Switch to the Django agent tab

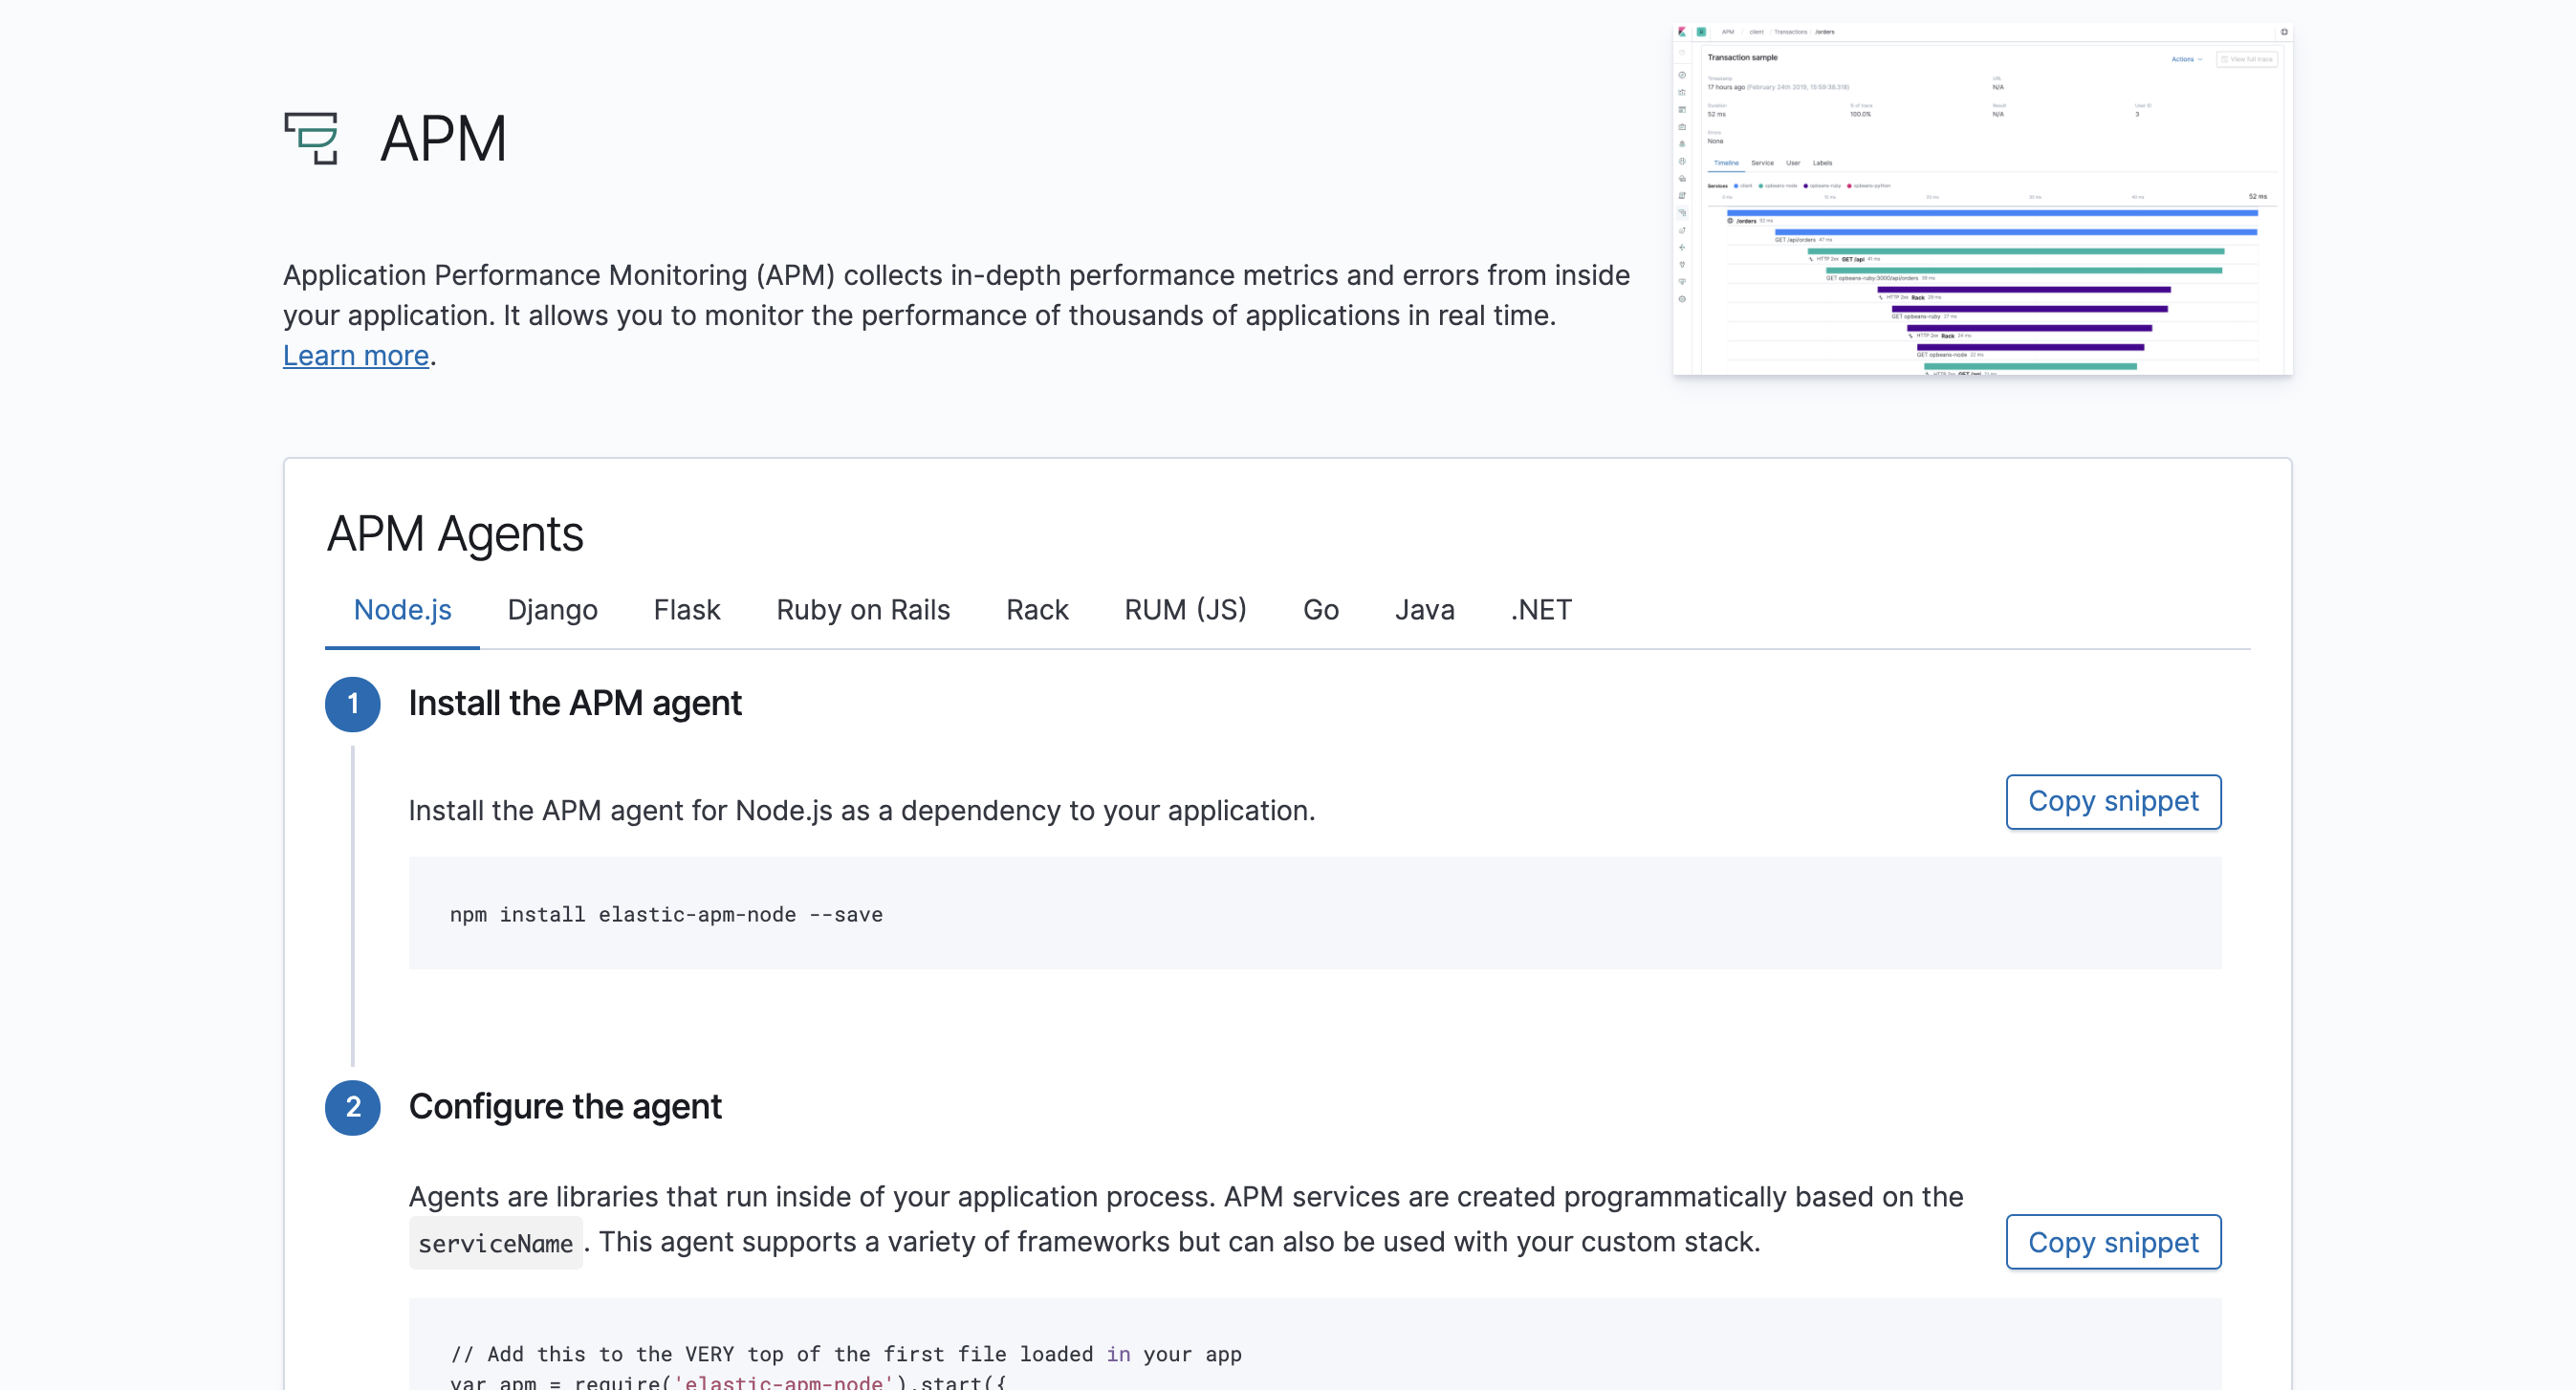[x=552, y=610]
